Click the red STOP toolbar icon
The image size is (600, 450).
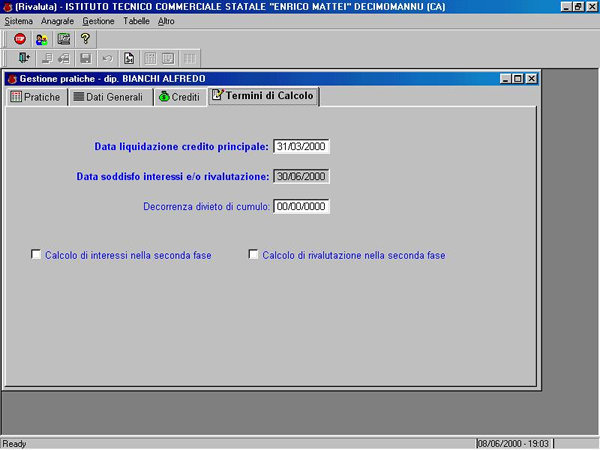coord(19,39)
